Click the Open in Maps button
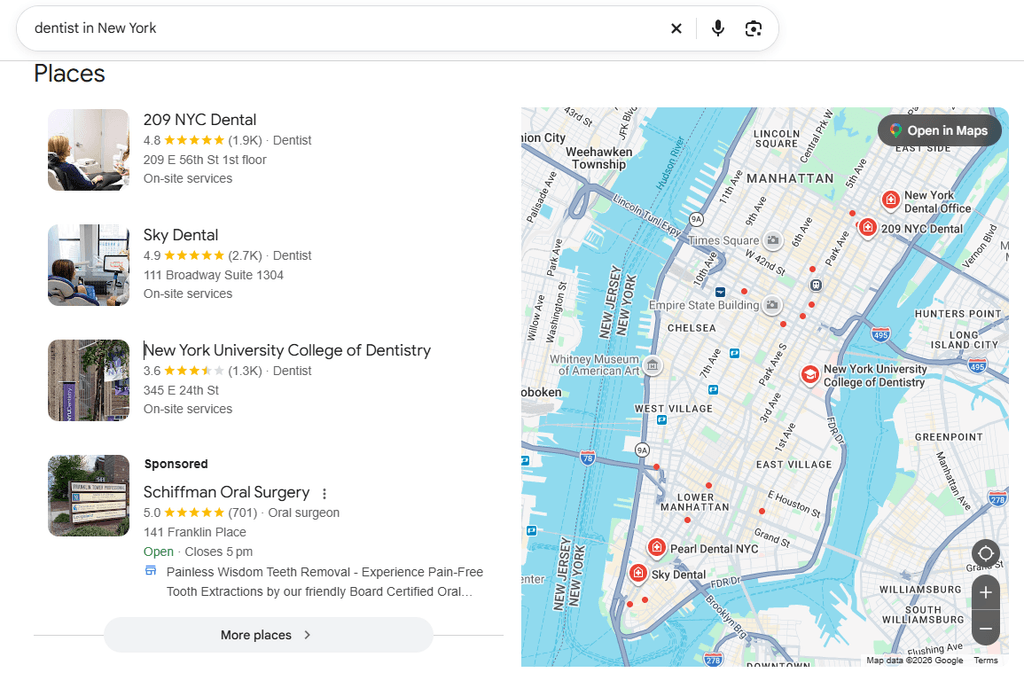This screenshot has width=1024, height=681. 939,131
